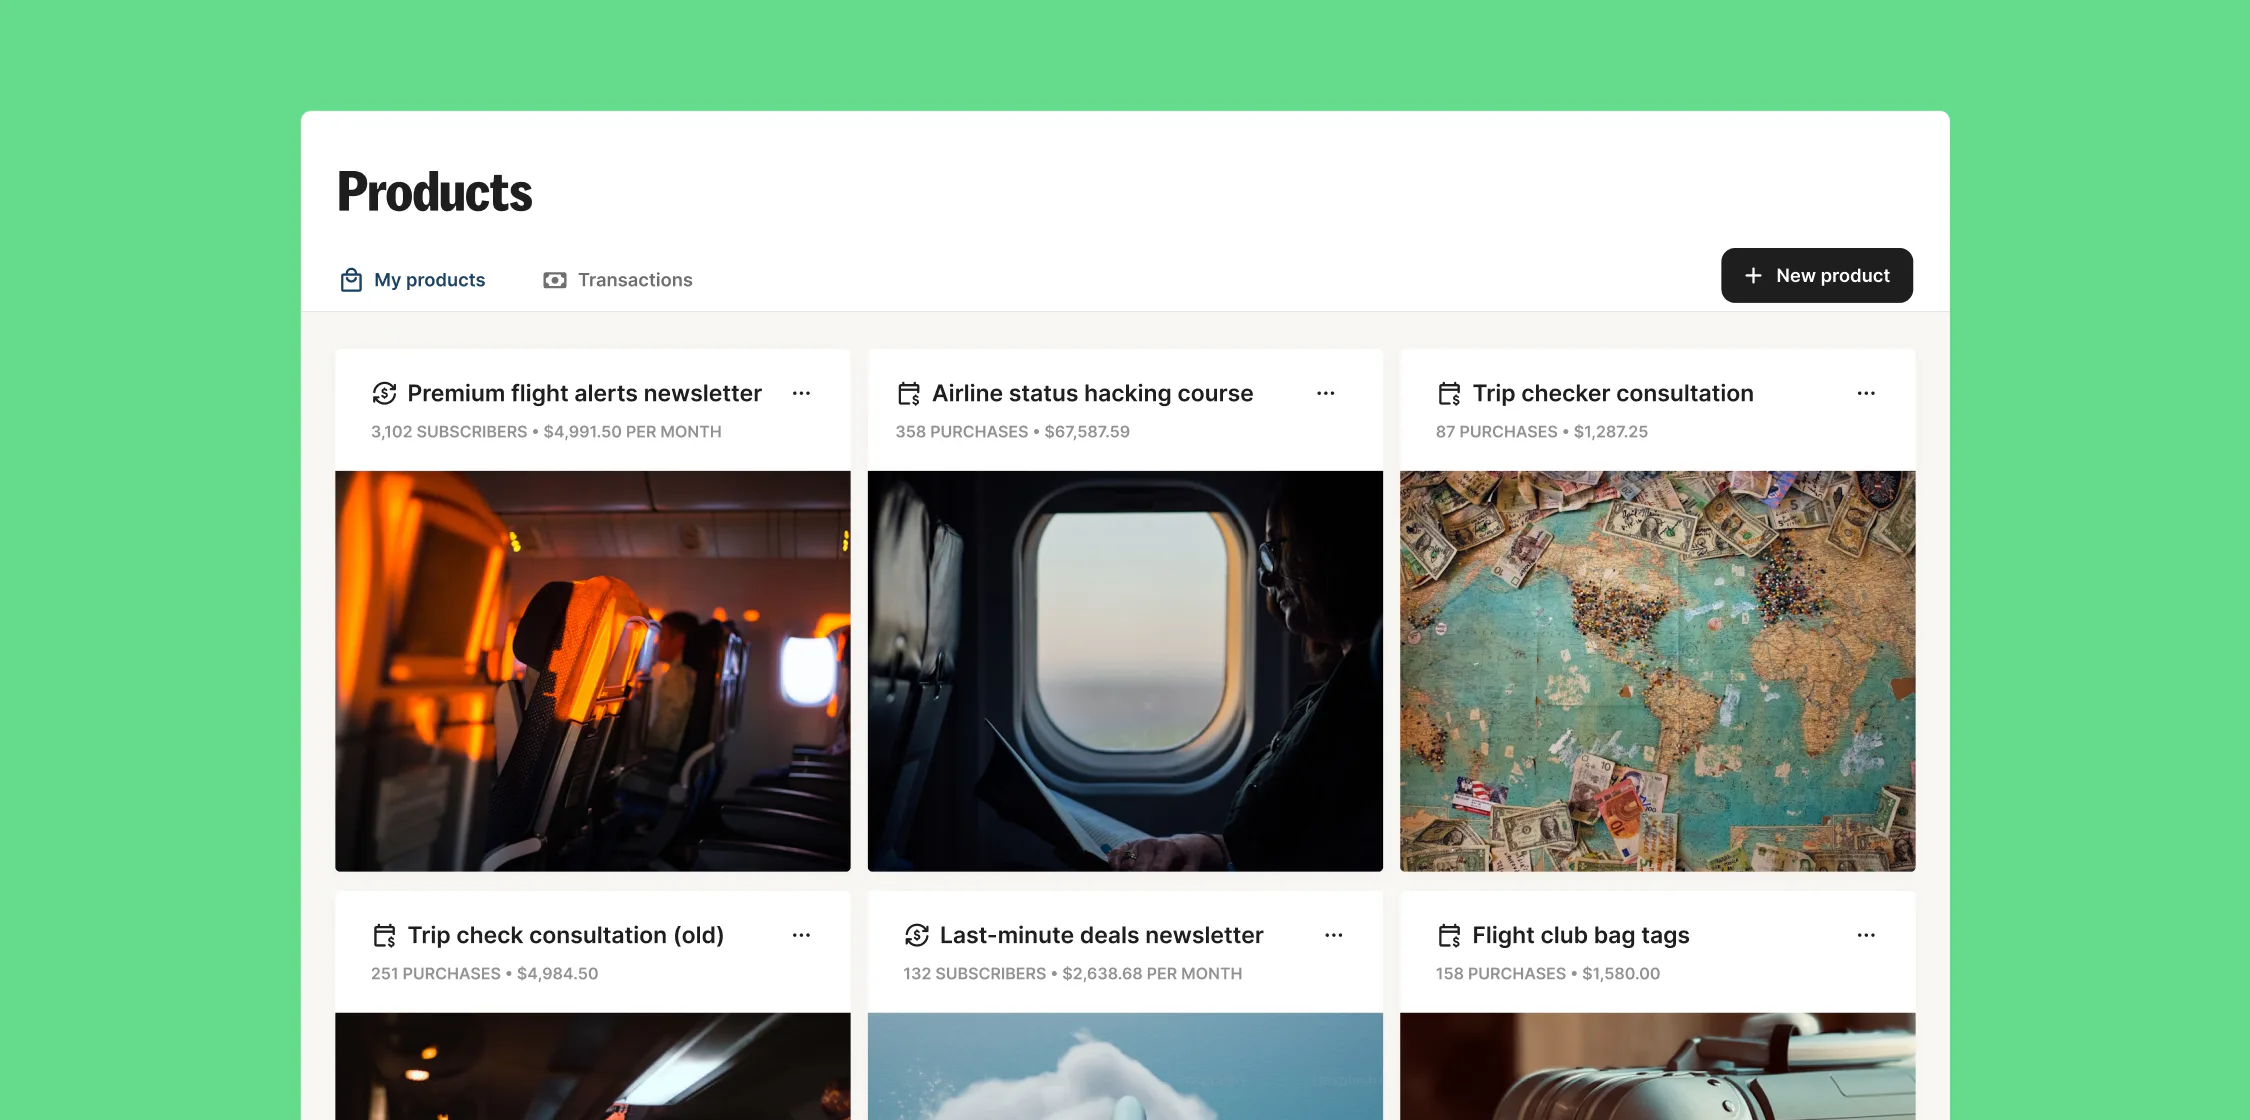Open the world map with money image
The height and width of the screenshot is (1120, 2250).
(x=1657, y=671)
